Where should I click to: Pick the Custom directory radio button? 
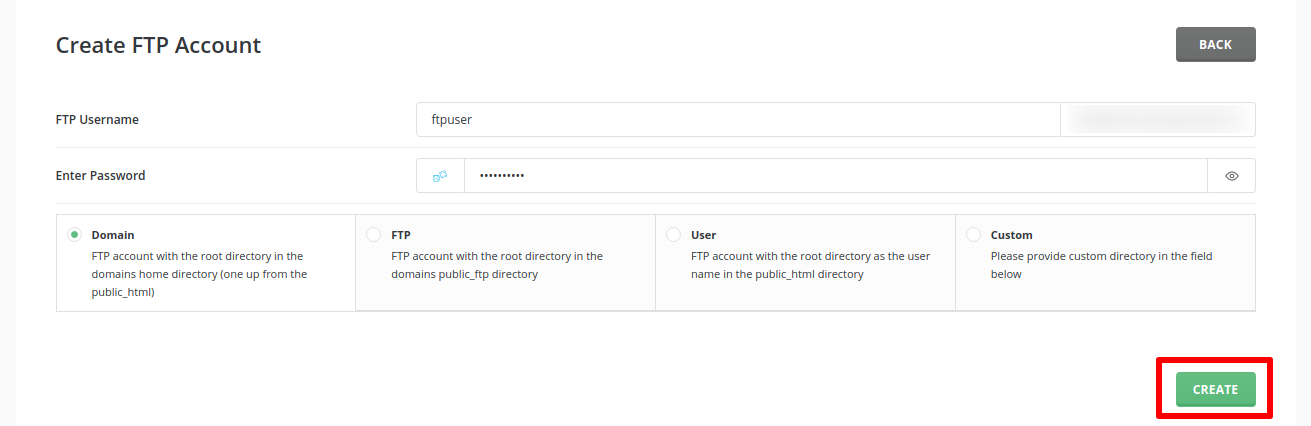coord(973,235)
